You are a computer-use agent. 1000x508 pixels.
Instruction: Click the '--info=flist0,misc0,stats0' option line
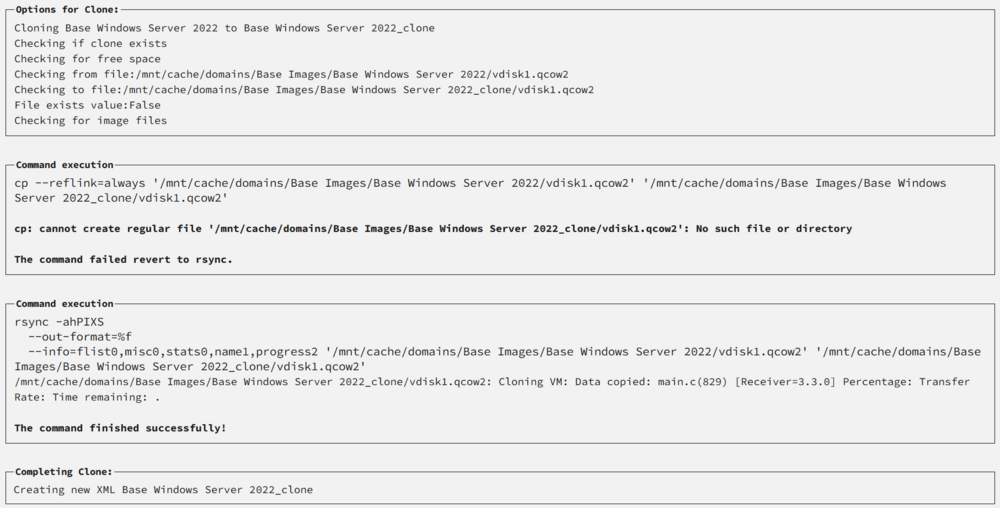click(x=497, y=359)
